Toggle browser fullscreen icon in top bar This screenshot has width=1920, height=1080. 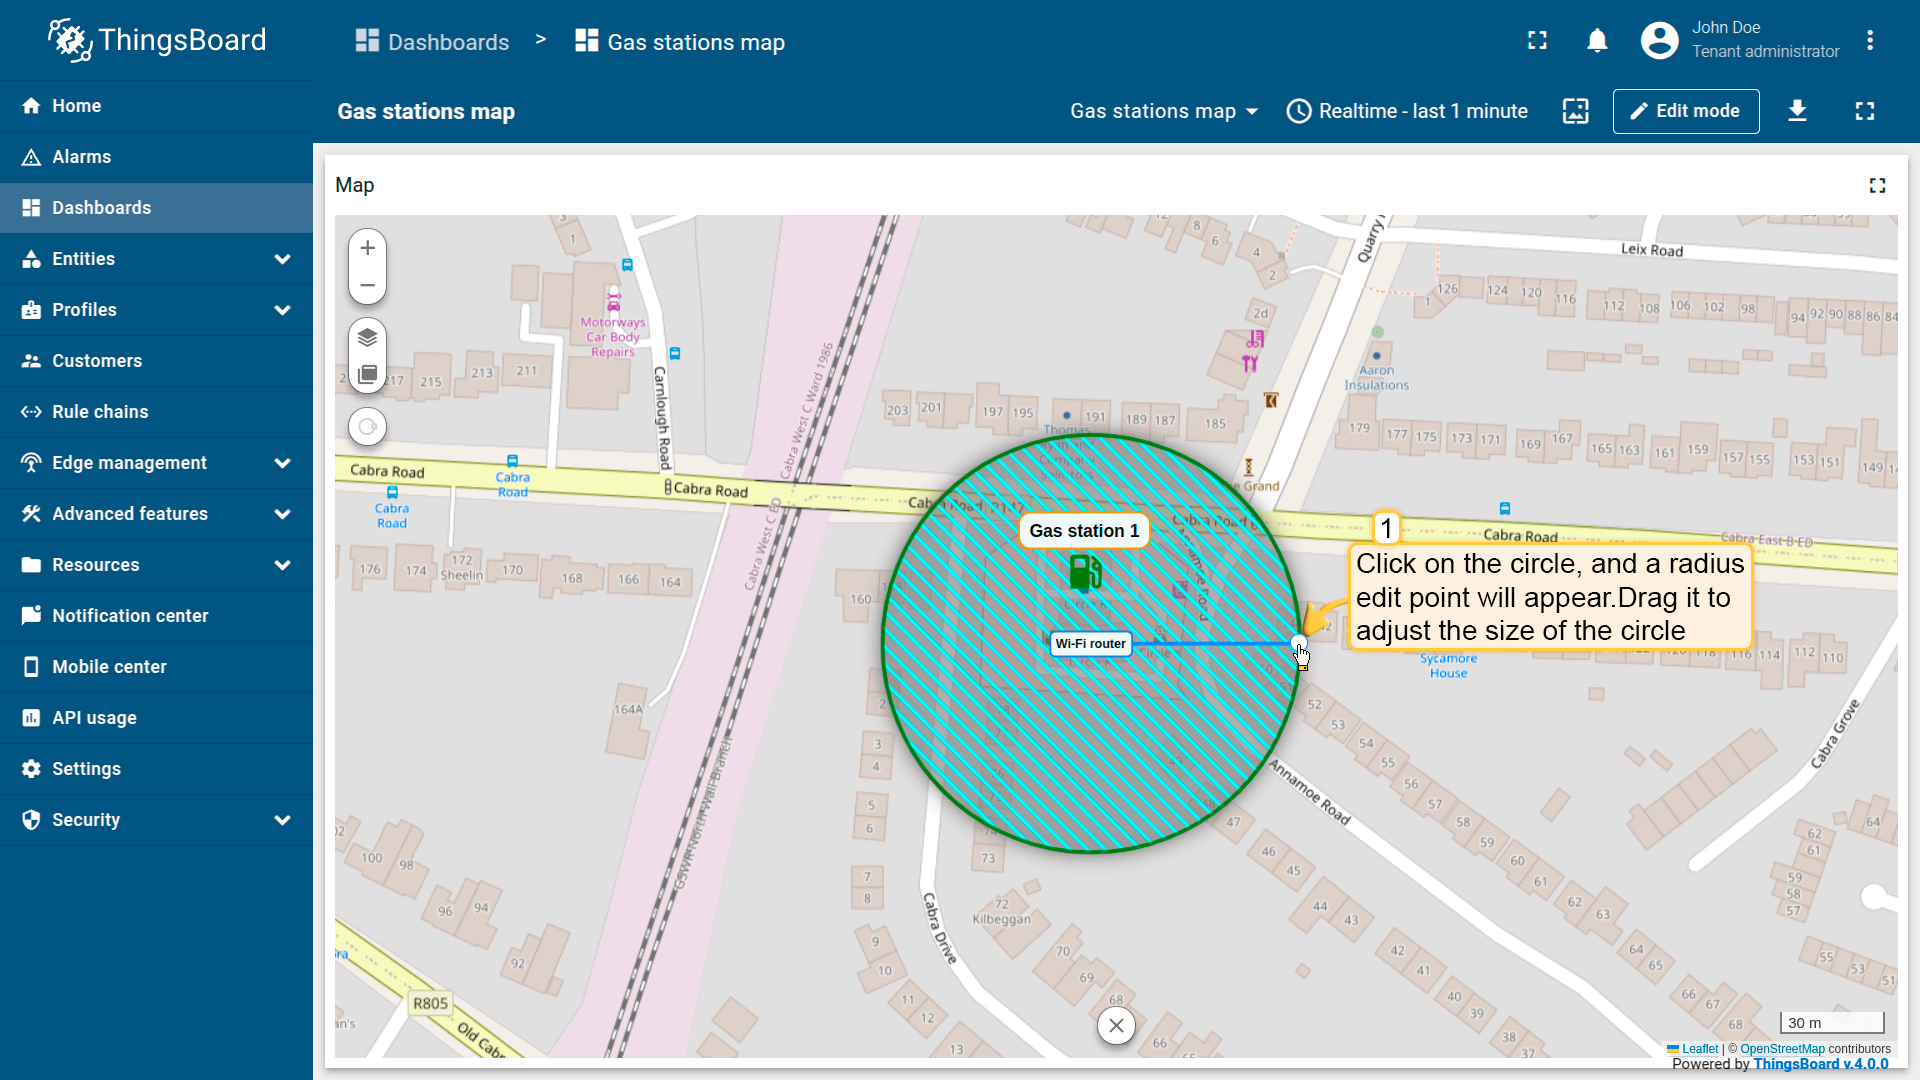[x=1537, y=41]
